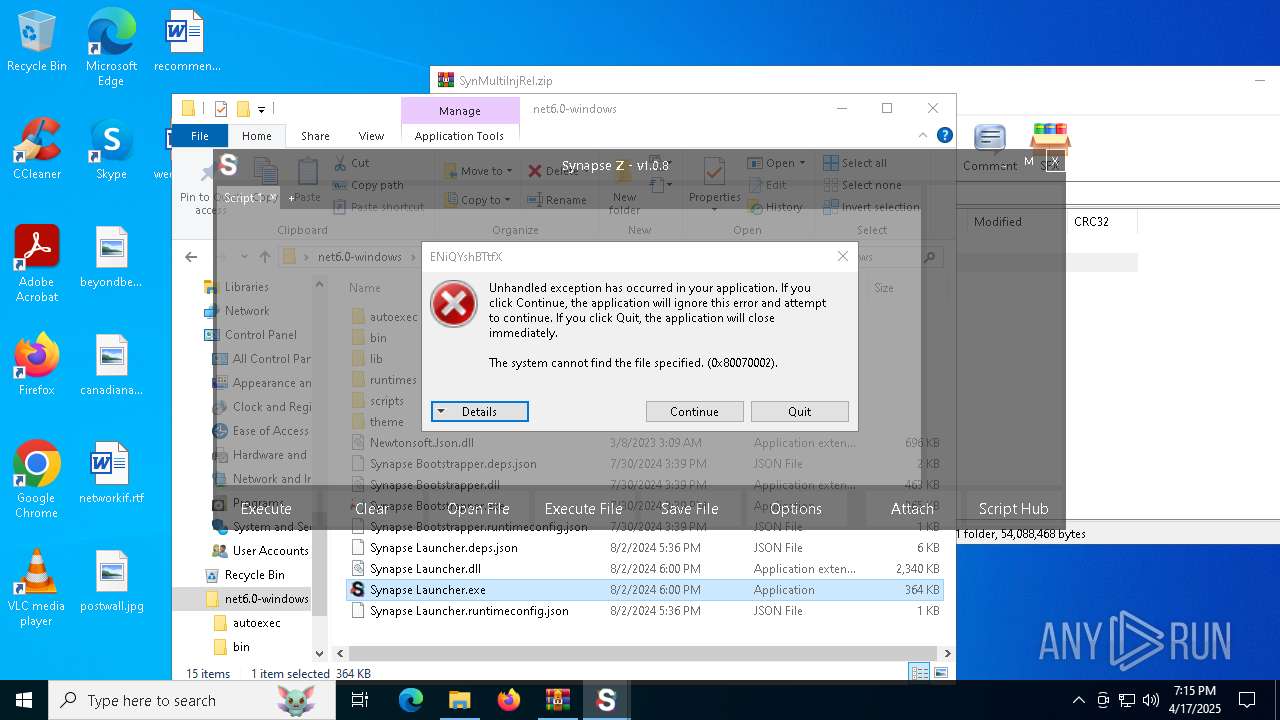This screenshot has height=720, width=1280.
Task: Click the Properties icon in quick access toolbar
Action: (x=221, y=109)
